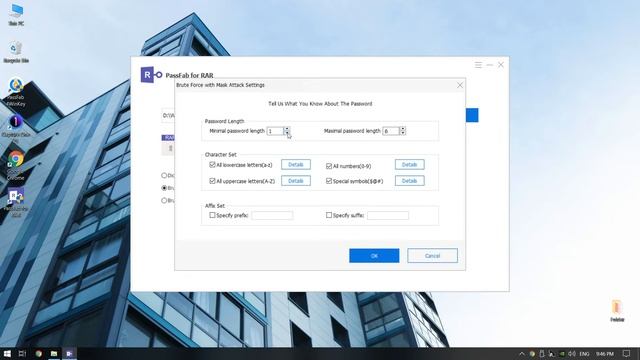This screenshot has width=640, height=360.
Task: Increase maximal password length
Action: 402,129
